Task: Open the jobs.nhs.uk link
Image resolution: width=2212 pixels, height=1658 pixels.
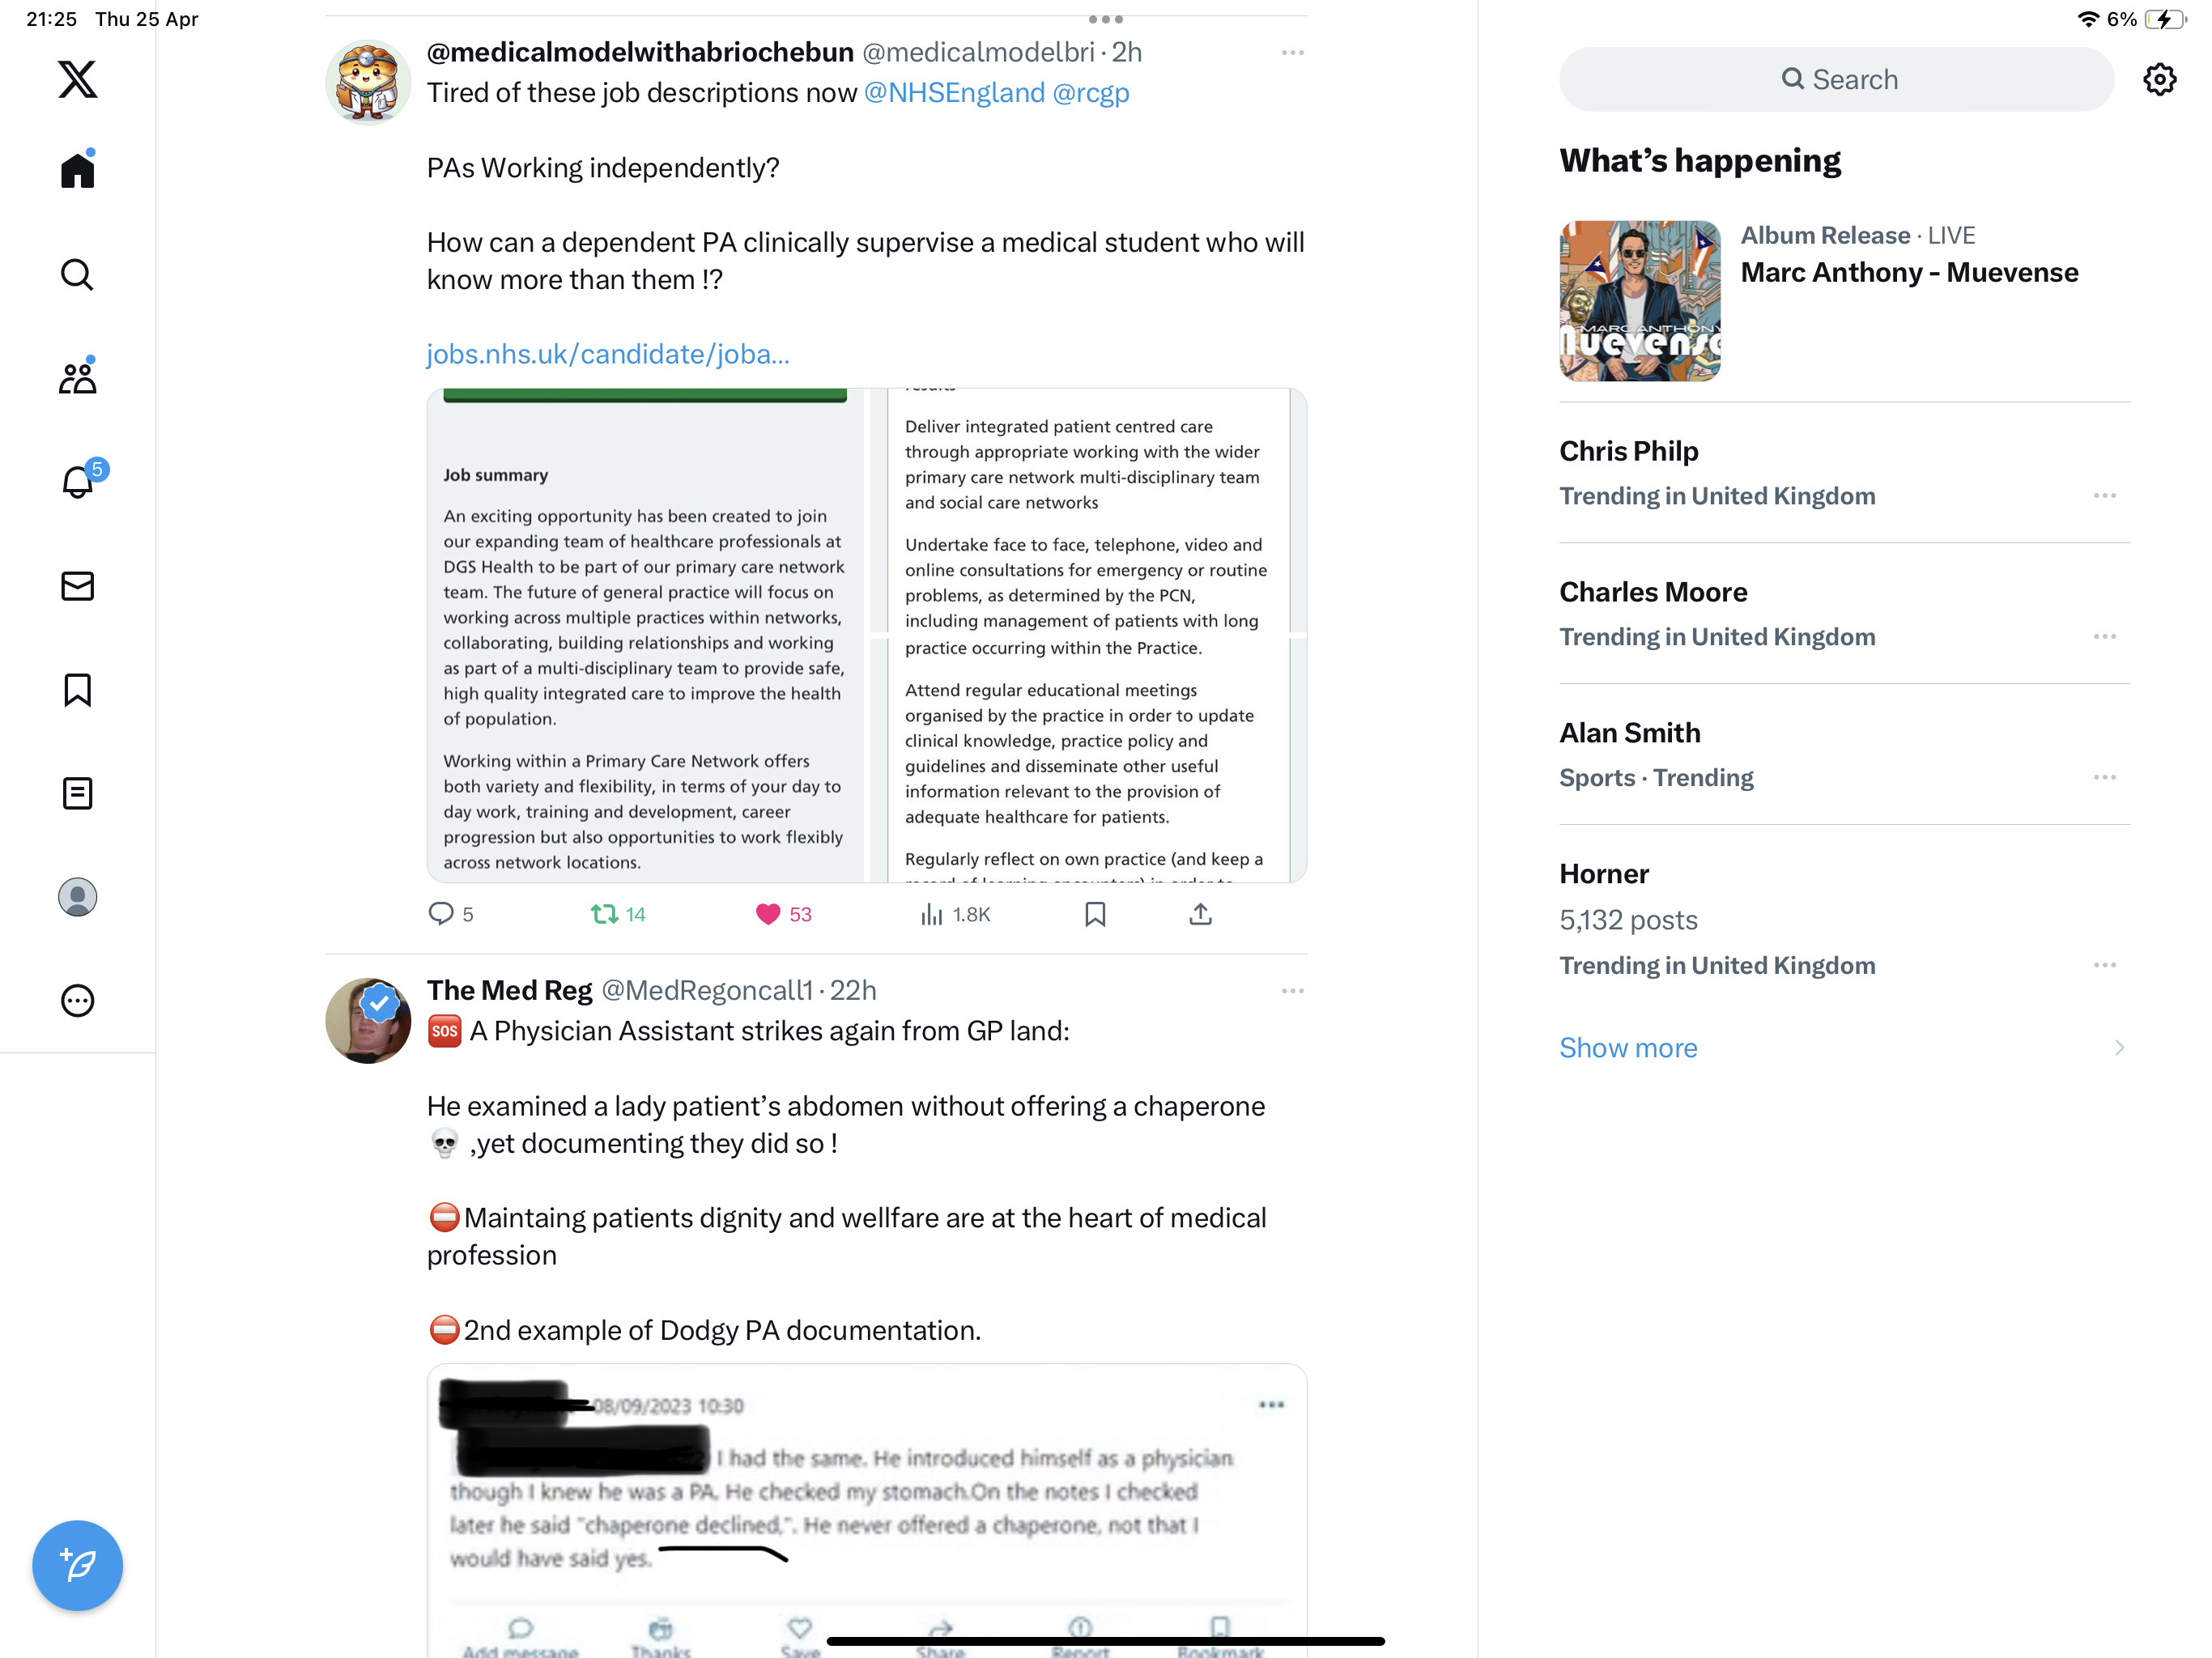Action: [x=608, y=354]
